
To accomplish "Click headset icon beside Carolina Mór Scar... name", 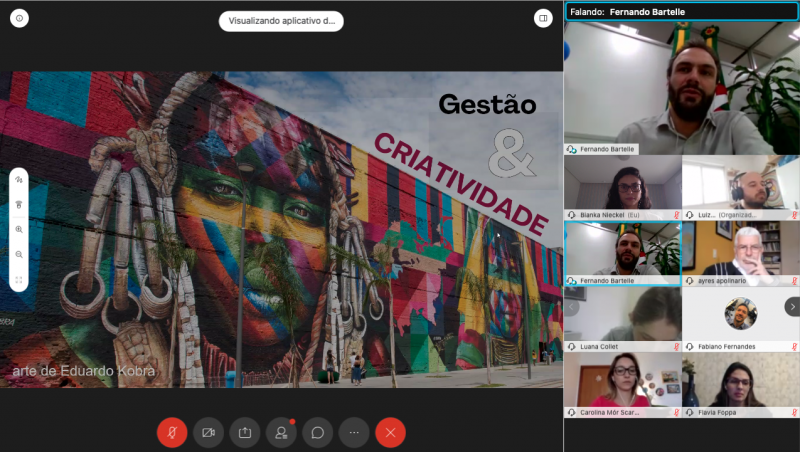I will coord(572,413).
